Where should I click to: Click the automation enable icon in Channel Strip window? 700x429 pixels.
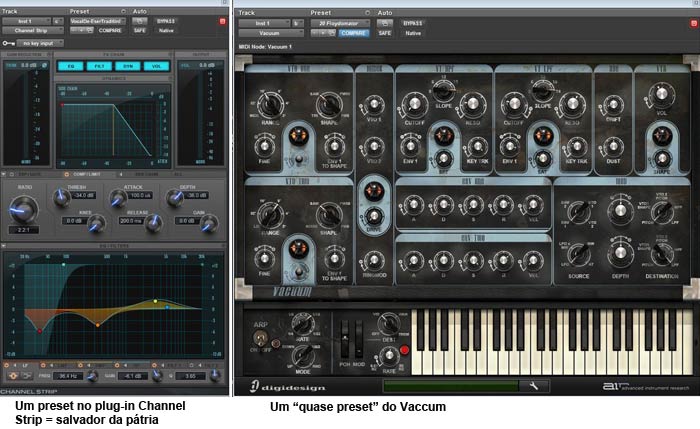pos(140,21)
